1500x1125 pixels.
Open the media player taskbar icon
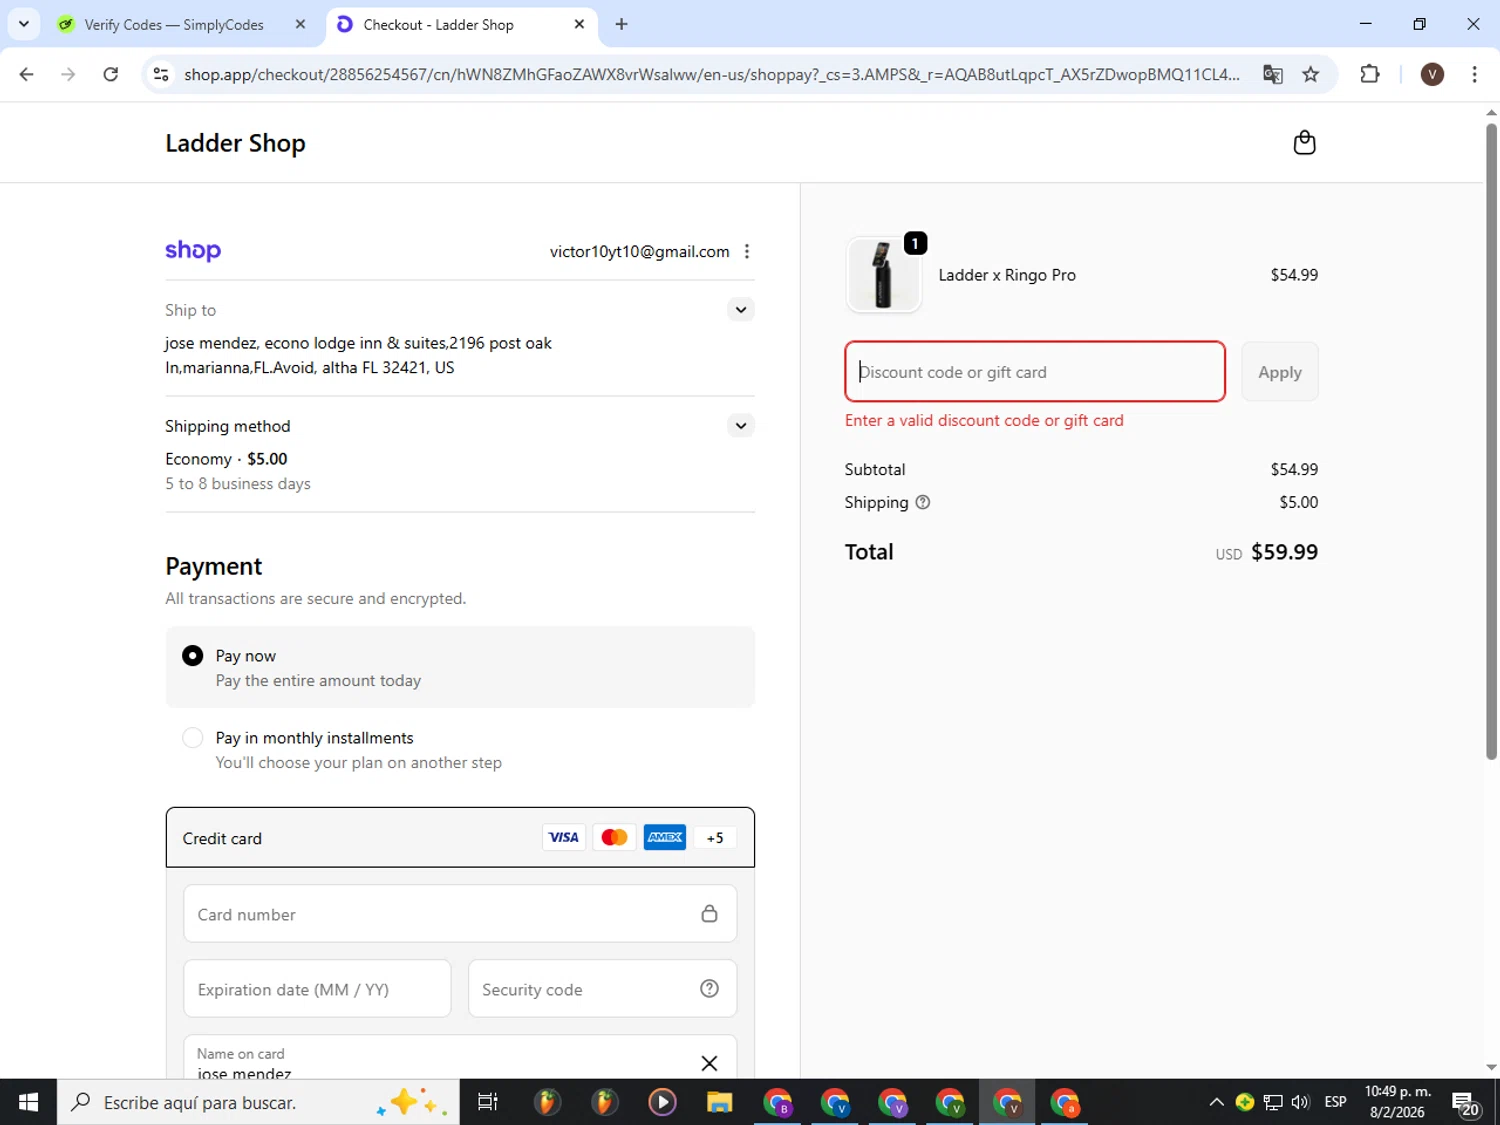(x=662, y=1102)
